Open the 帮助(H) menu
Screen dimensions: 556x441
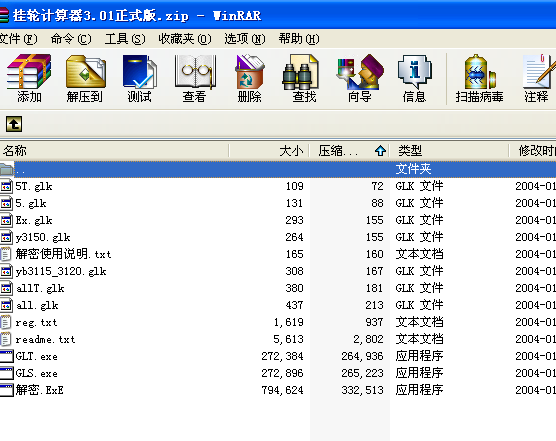[x=299, y=39]
